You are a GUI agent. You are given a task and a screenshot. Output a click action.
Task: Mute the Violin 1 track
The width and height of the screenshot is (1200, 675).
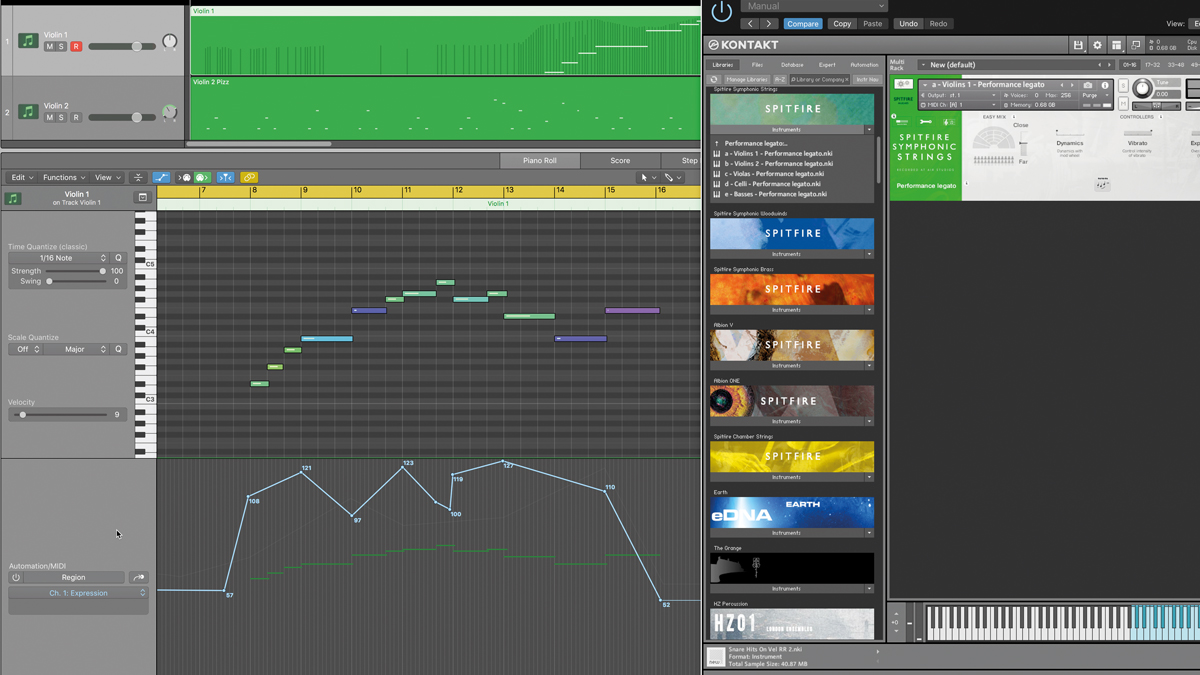tap(49, 47)
